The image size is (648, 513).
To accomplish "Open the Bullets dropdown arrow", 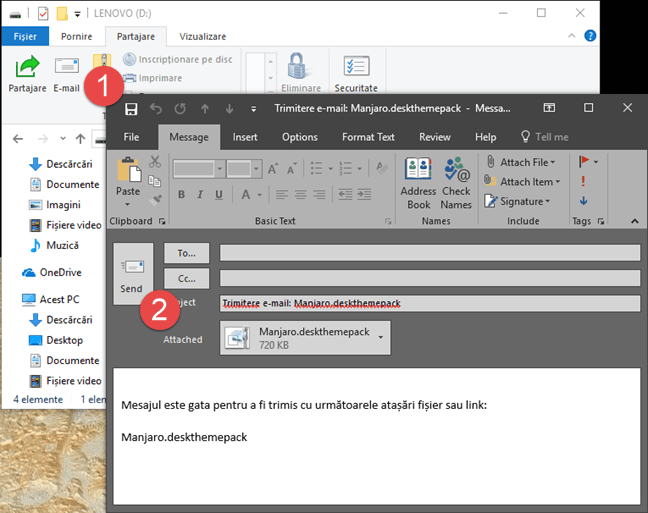I will click(330, 169).
